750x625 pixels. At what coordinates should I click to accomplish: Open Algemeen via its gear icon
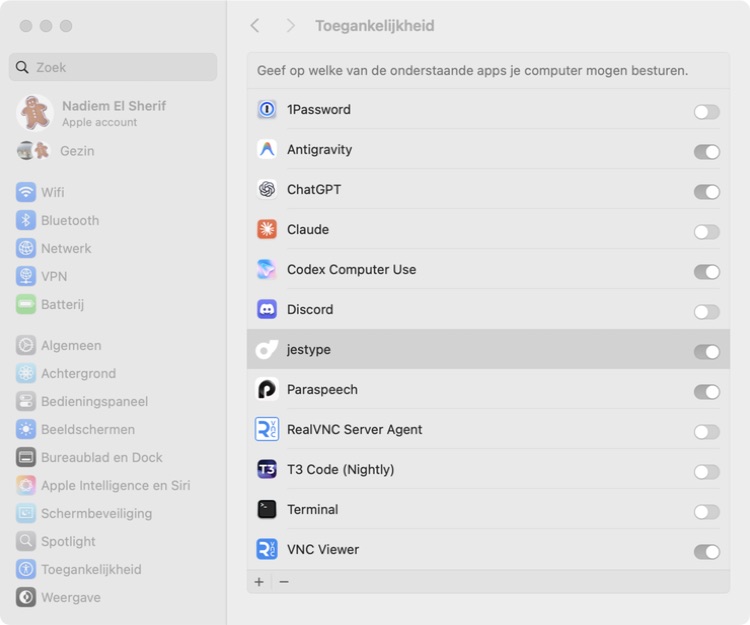point(26,345)
